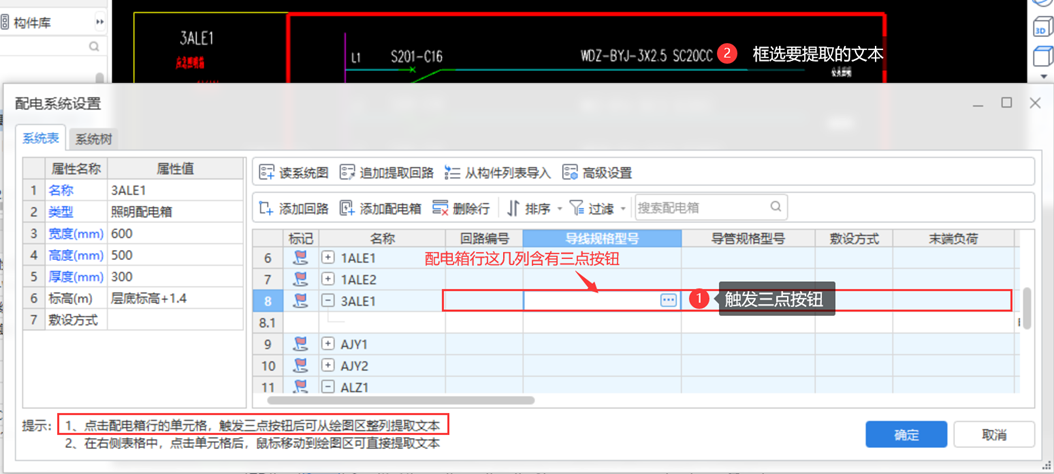Expand the 1ALE2 tree row
The height and width of the screenshot is (474, 1054).
[328, 279]
